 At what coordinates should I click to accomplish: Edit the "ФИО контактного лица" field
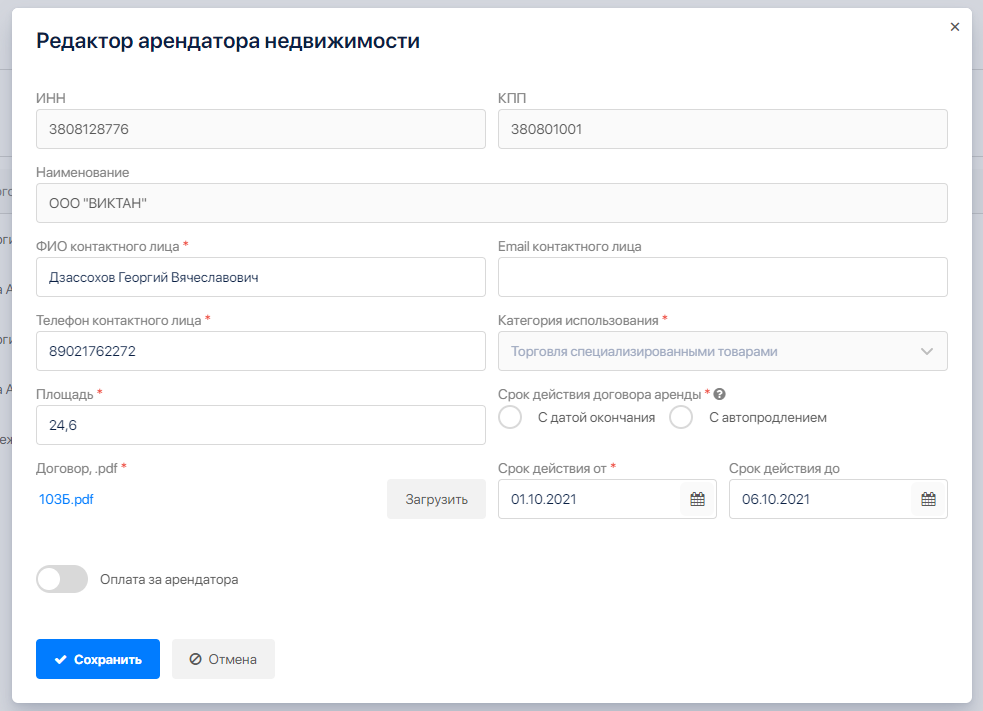[x=260, y=277]
